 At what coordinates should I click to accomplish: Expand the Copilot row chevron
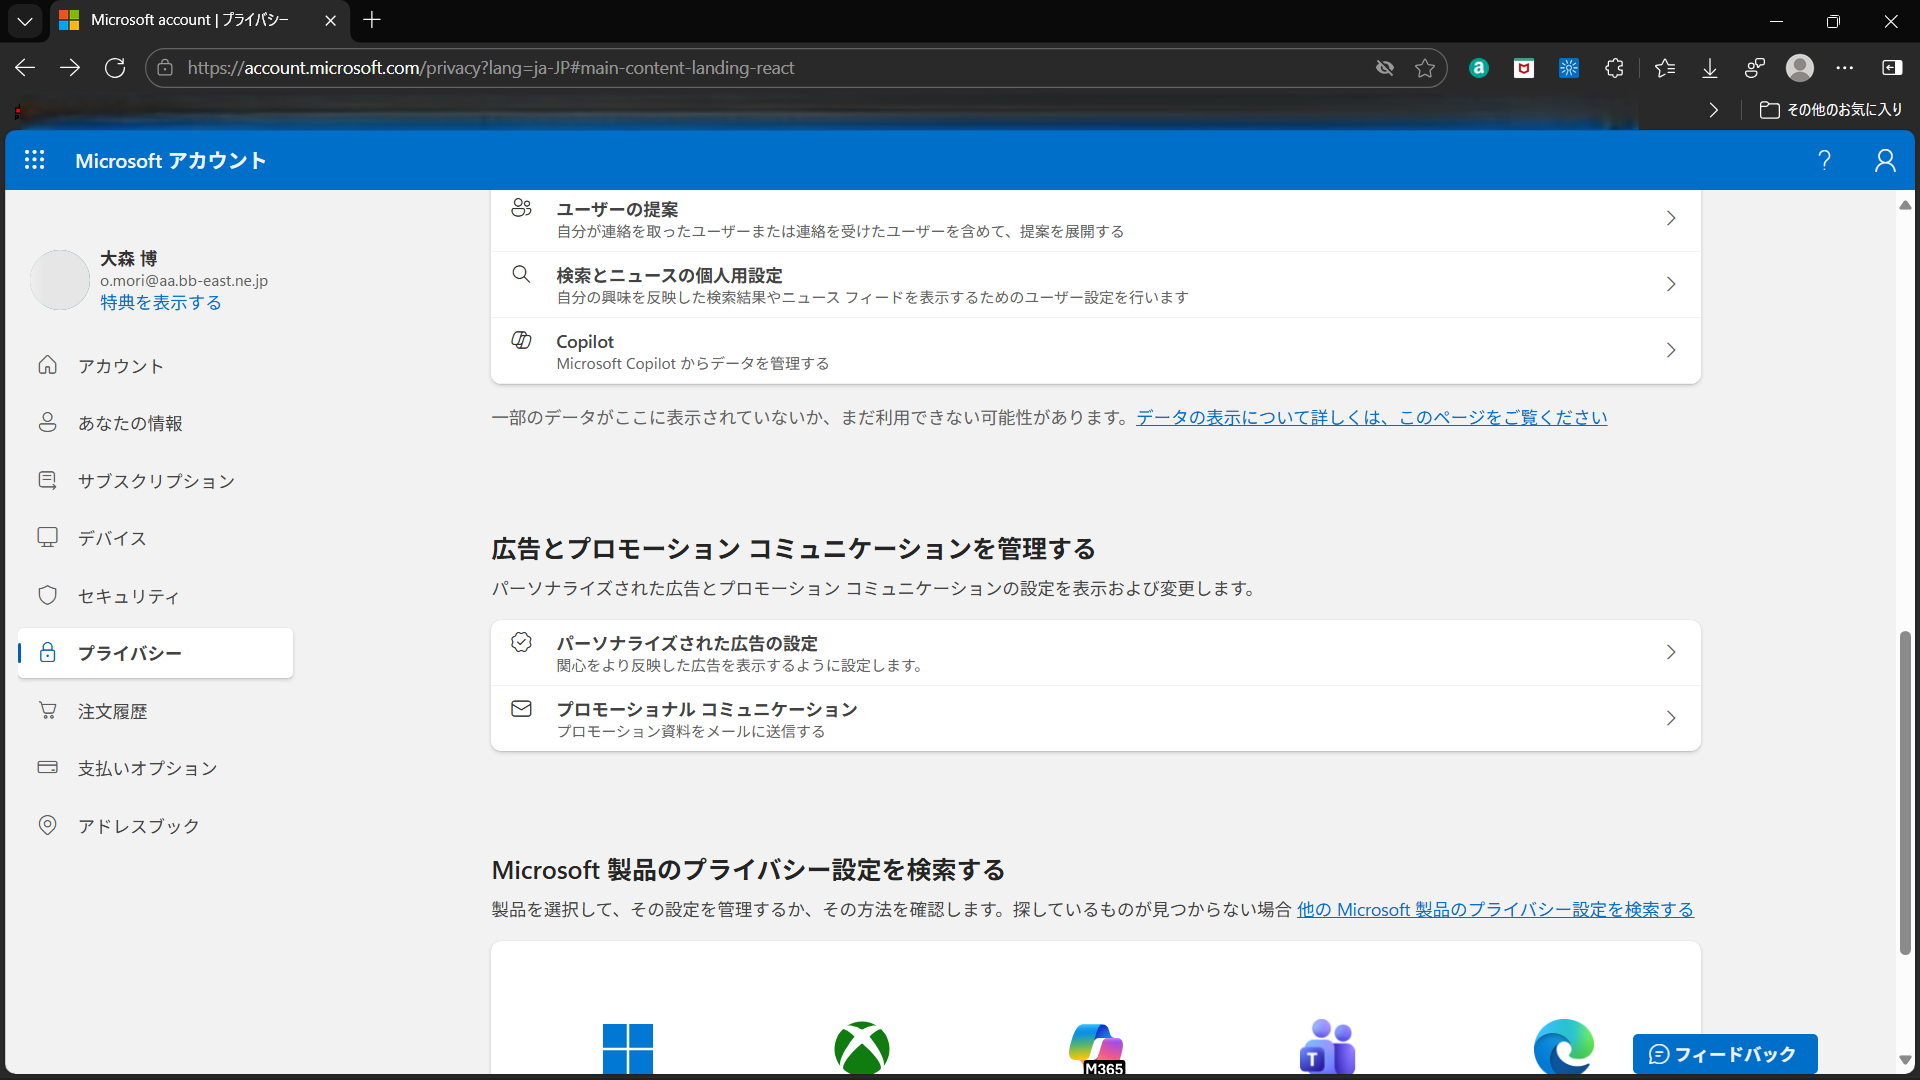tap(1671, 350)
